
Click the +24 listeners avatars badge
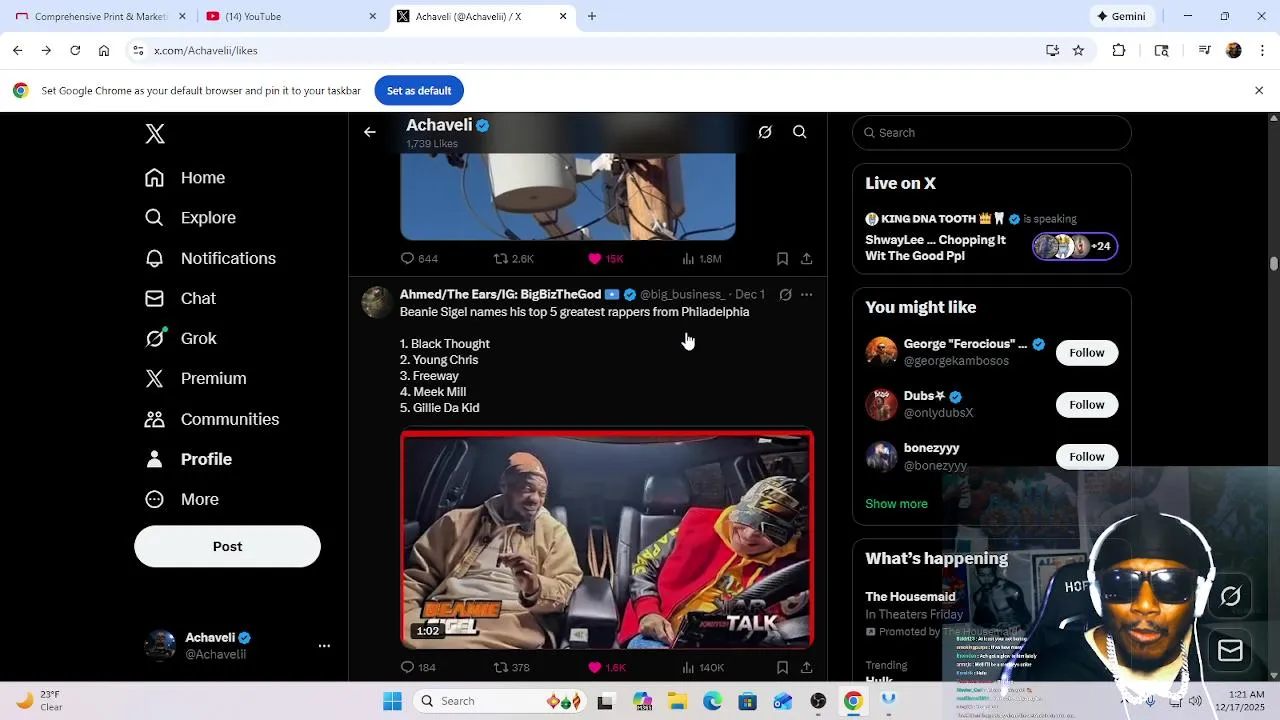[x=1075, y=246]
